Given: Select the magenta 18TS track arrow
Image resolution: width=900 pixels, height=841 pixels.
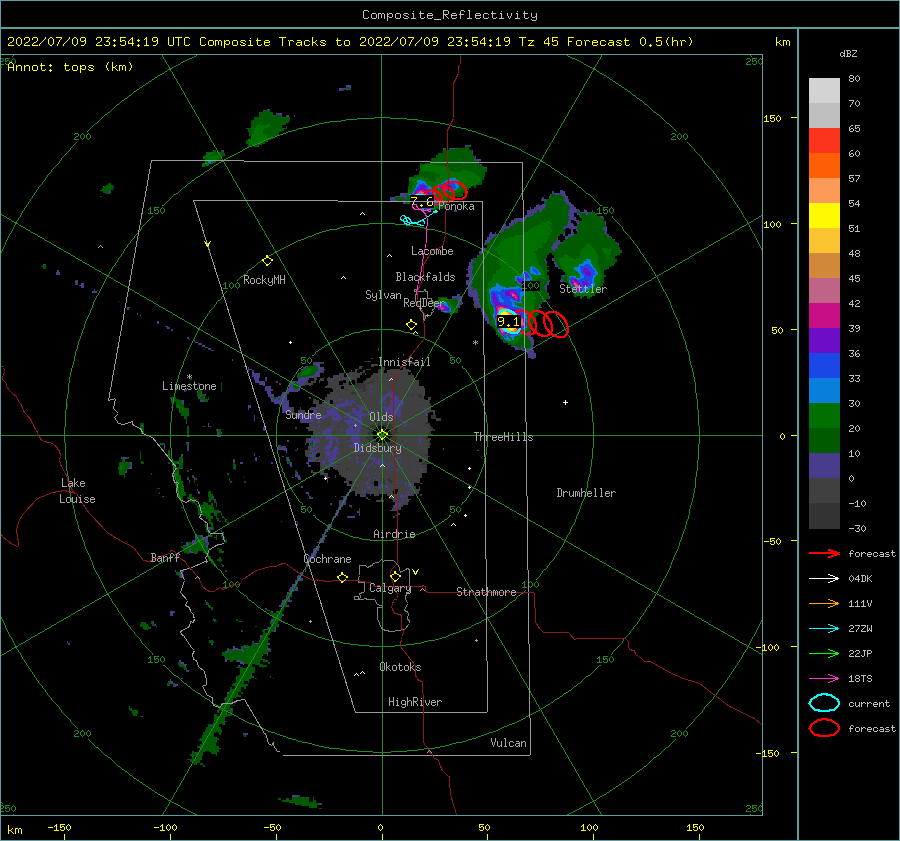Looking at the screenshot, I should (x=824, y=679).
